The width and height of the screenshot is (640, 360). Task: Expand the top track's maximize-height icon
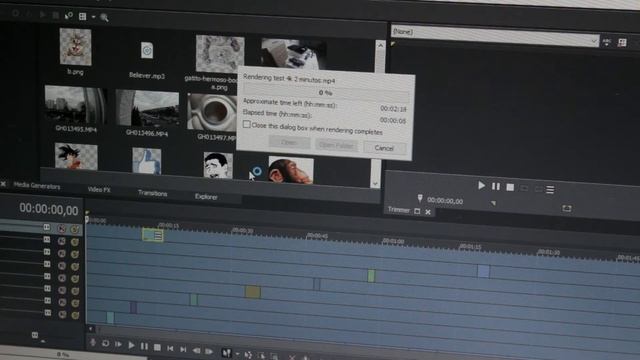[x=47, y=227]
